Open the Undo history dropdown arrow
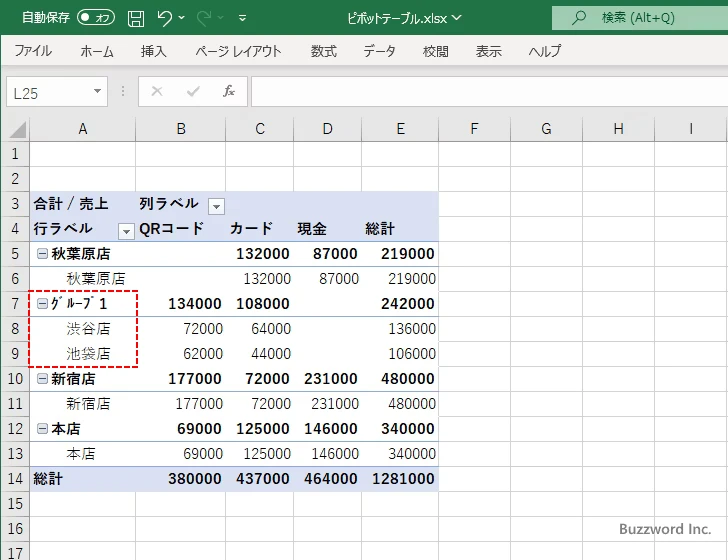 (182, 18)
